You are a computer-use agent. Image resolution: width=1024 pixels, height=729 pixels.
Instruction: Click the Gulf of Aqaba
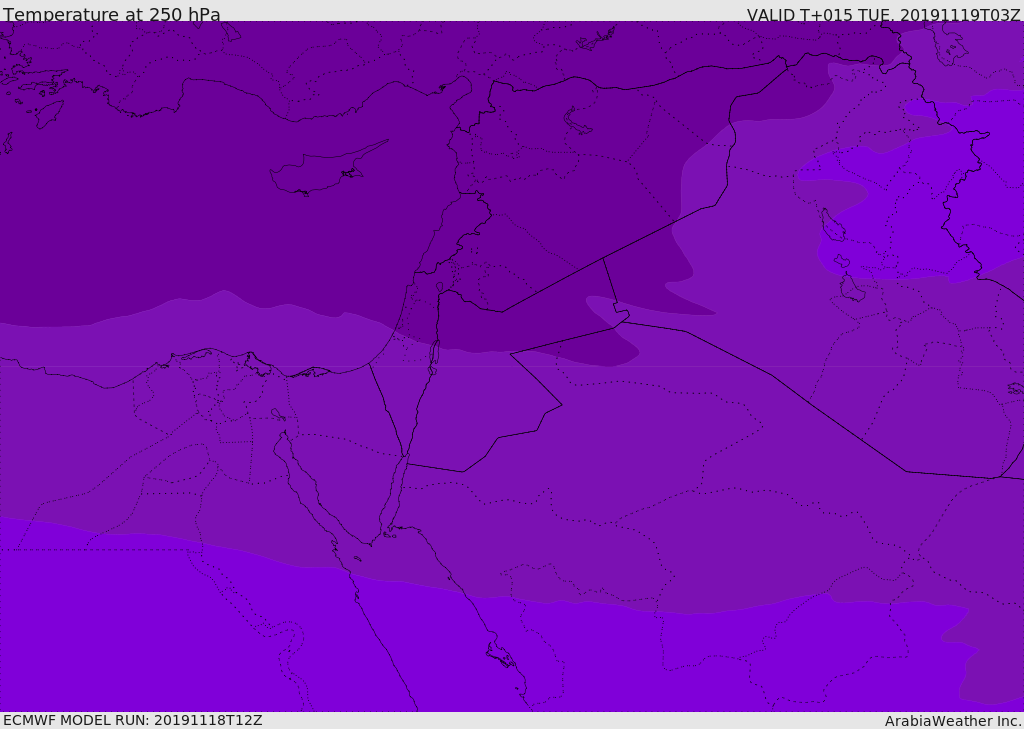(x=394, y=493)
